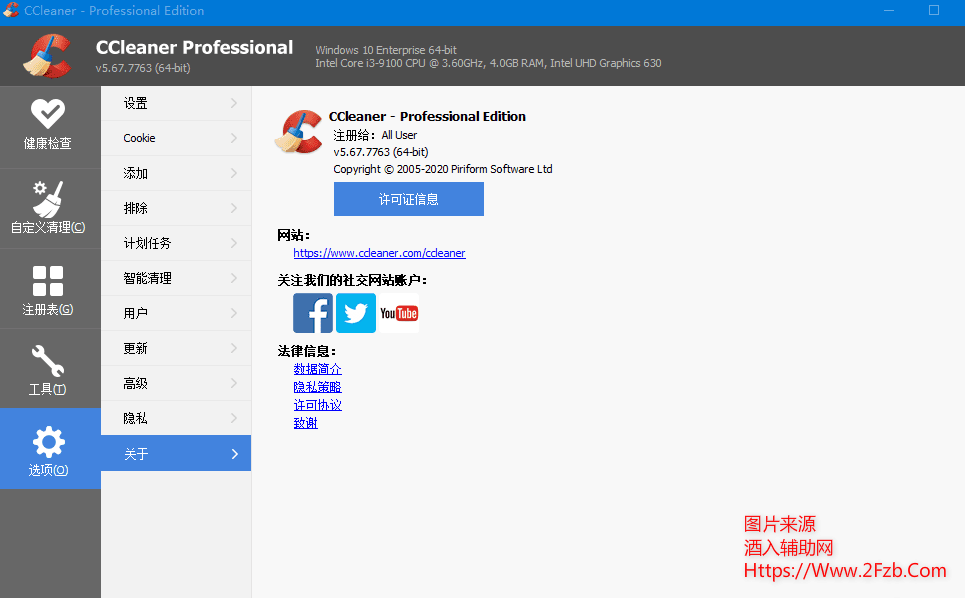
Task: Open the YouTube social icon
Action: (399, 314)
